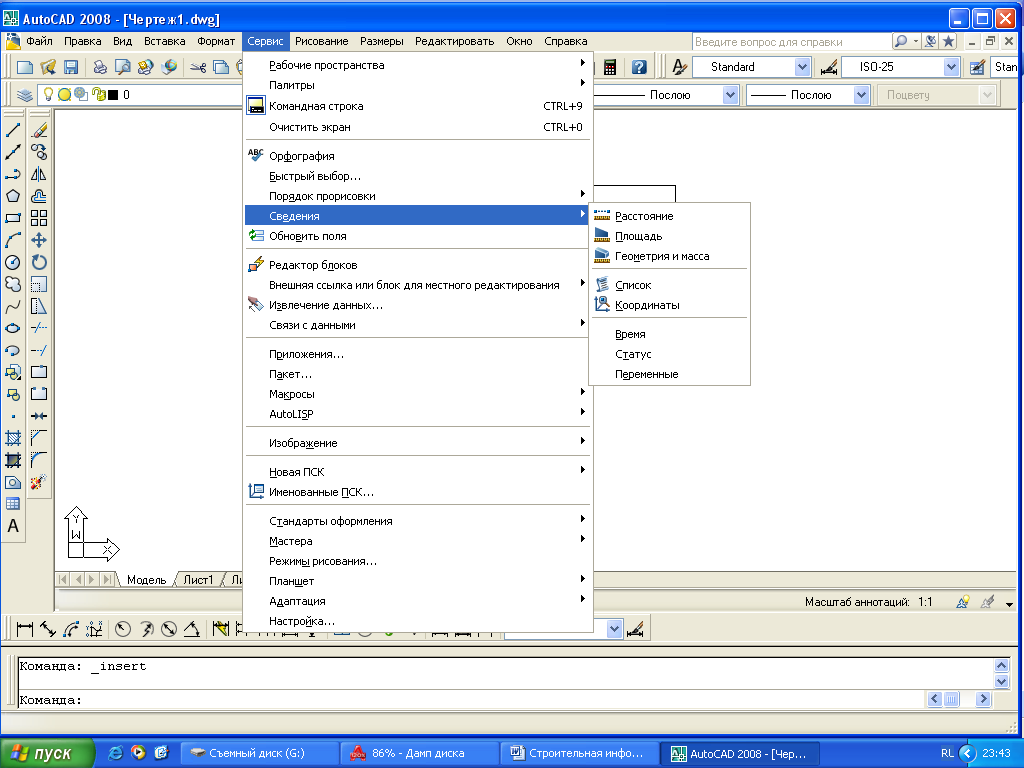Choose Расстояние from Сведения submenu
This screenshot has height=768, width=1024.
[669, 216]
